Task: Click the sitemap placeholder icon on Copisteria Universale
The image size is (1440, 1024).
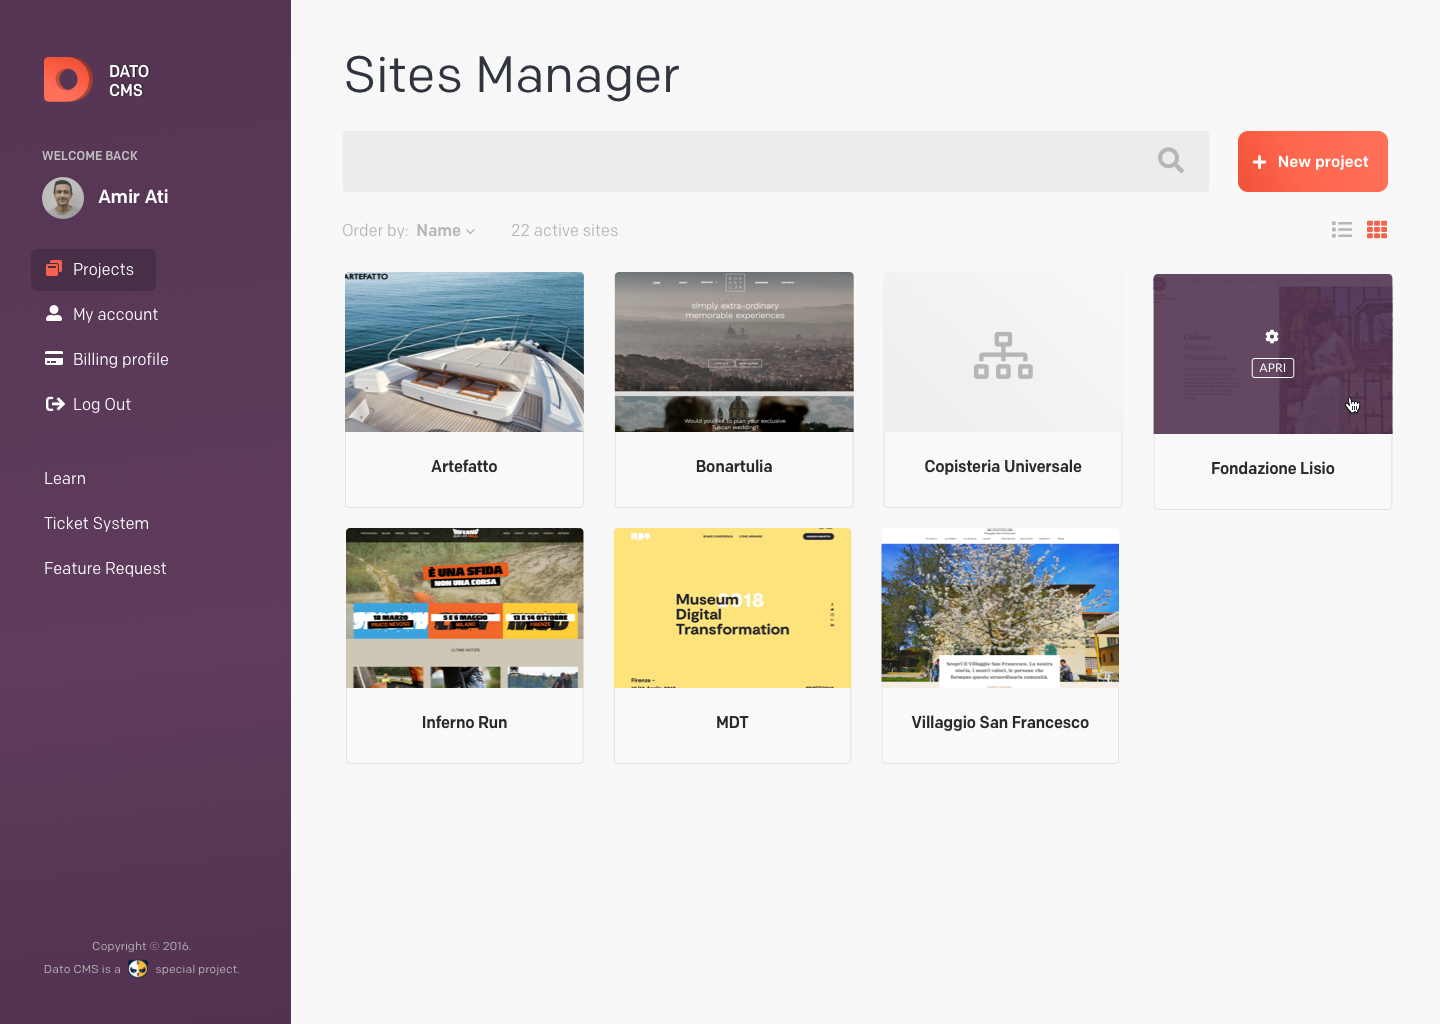Action: [x=1003, y=355]
